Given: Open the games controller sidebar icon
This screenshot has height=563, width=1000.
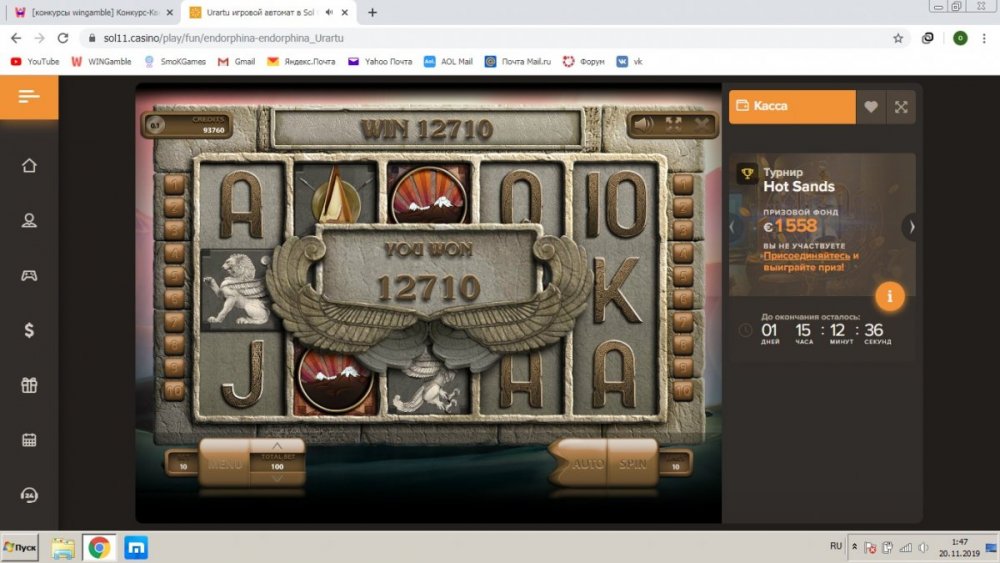Looking at the screenshot, I should pyautogui.click(x=29, y=275).
